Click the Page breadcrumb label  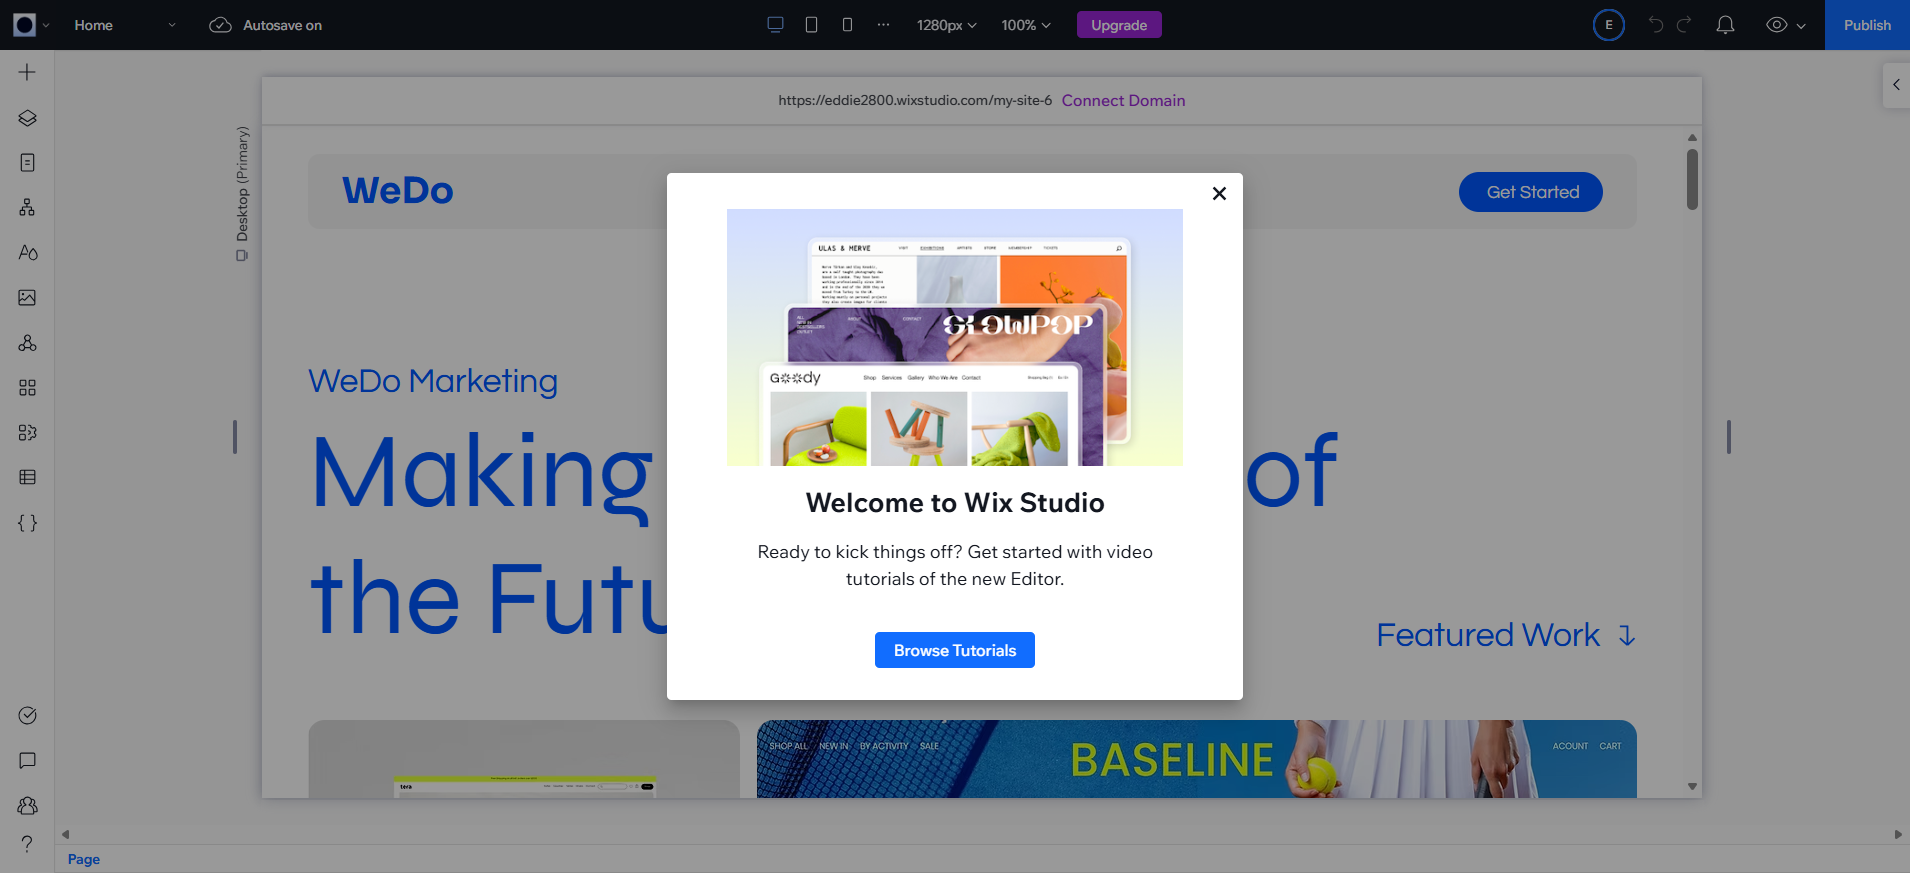(84, 859)
